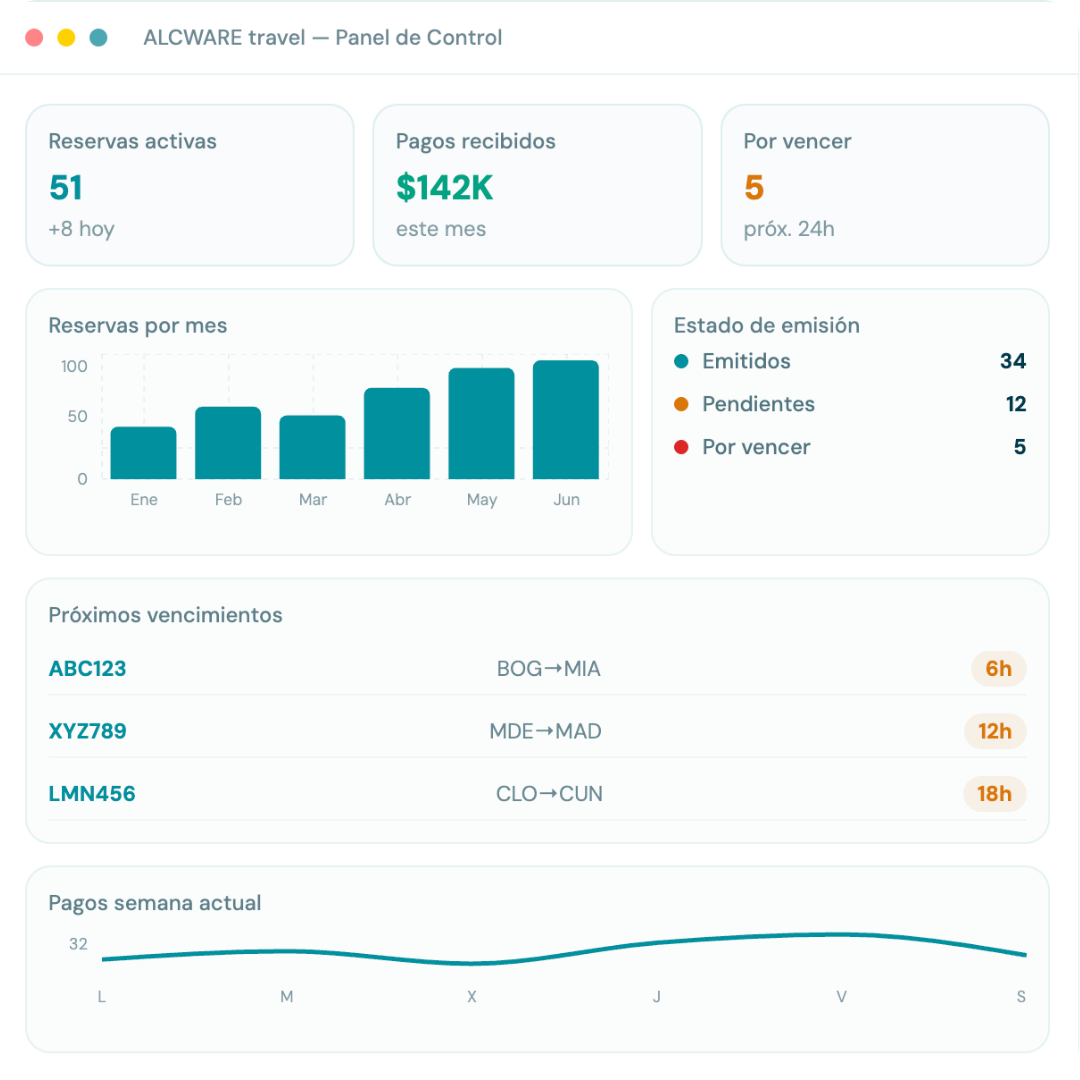
Task: Select the 12h expiry badge
Action: pos(995,731)
